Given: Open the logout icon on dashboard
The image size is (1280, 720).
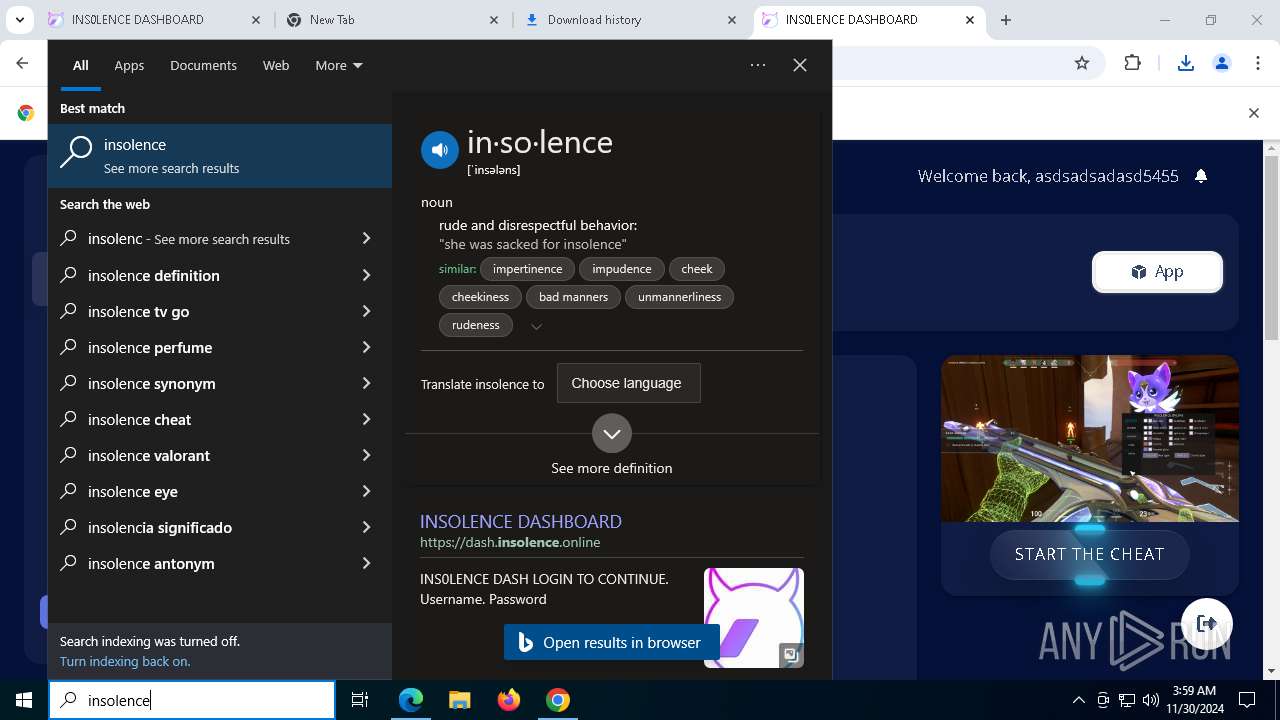Looking at the screenshot, I should coord(1207,624).
